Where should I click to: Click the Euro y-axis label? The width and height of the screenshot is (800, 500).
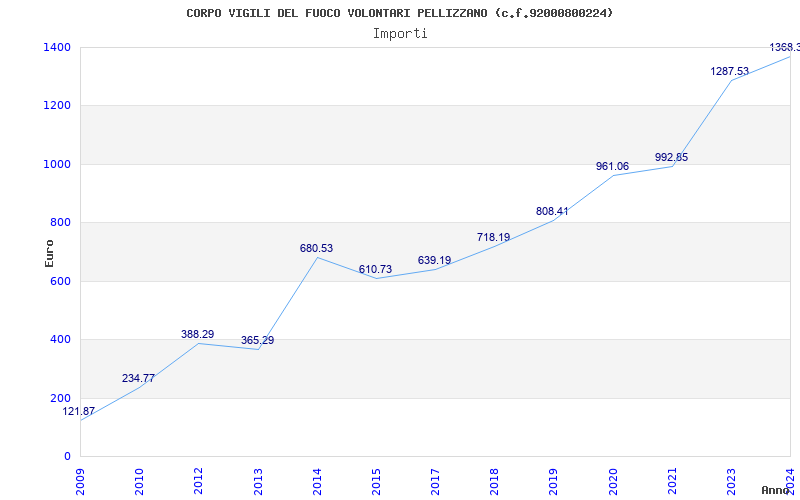coord(49,253)
